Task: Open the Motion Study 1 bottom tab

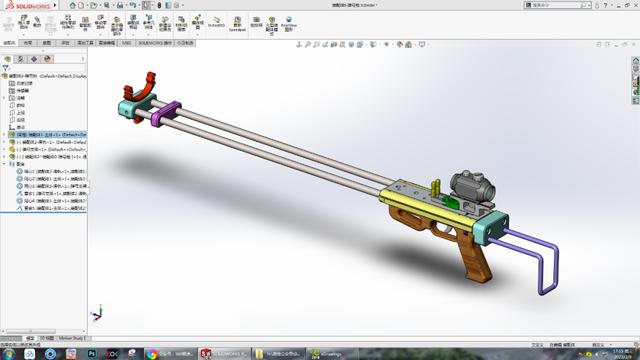Action: (x=72, y=338)
